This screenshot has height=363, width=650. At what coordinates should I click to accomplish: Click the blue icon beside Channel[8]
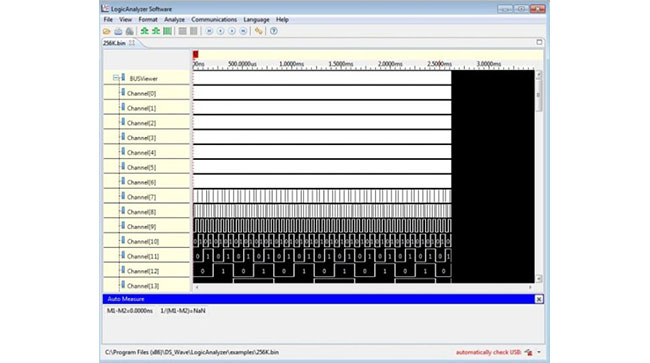pos(123,211)
